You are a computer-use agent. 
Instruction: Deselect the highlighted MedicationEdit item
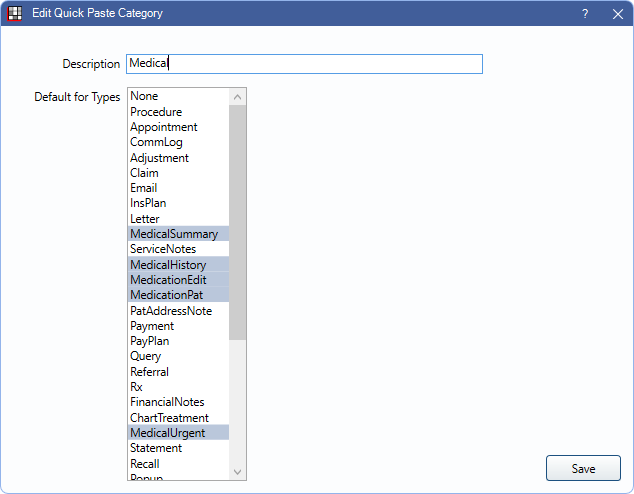tap(178, 280)
